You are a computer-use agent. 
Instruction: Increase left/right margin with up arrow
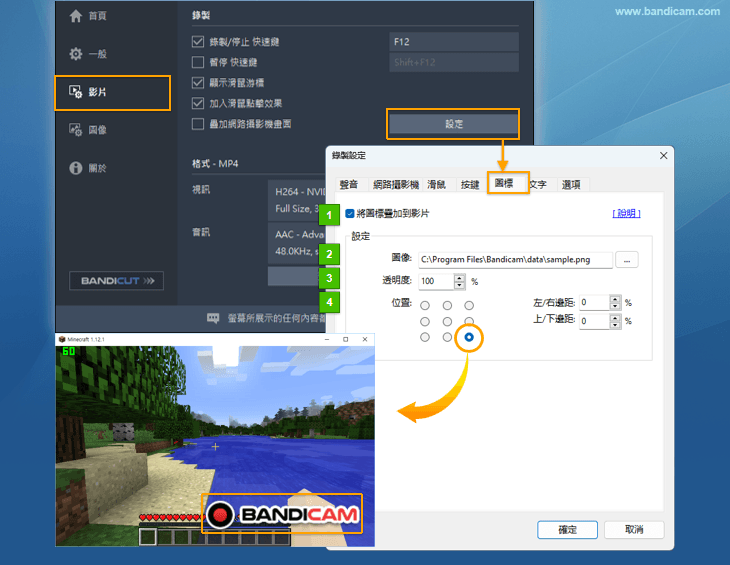(615, 299)
